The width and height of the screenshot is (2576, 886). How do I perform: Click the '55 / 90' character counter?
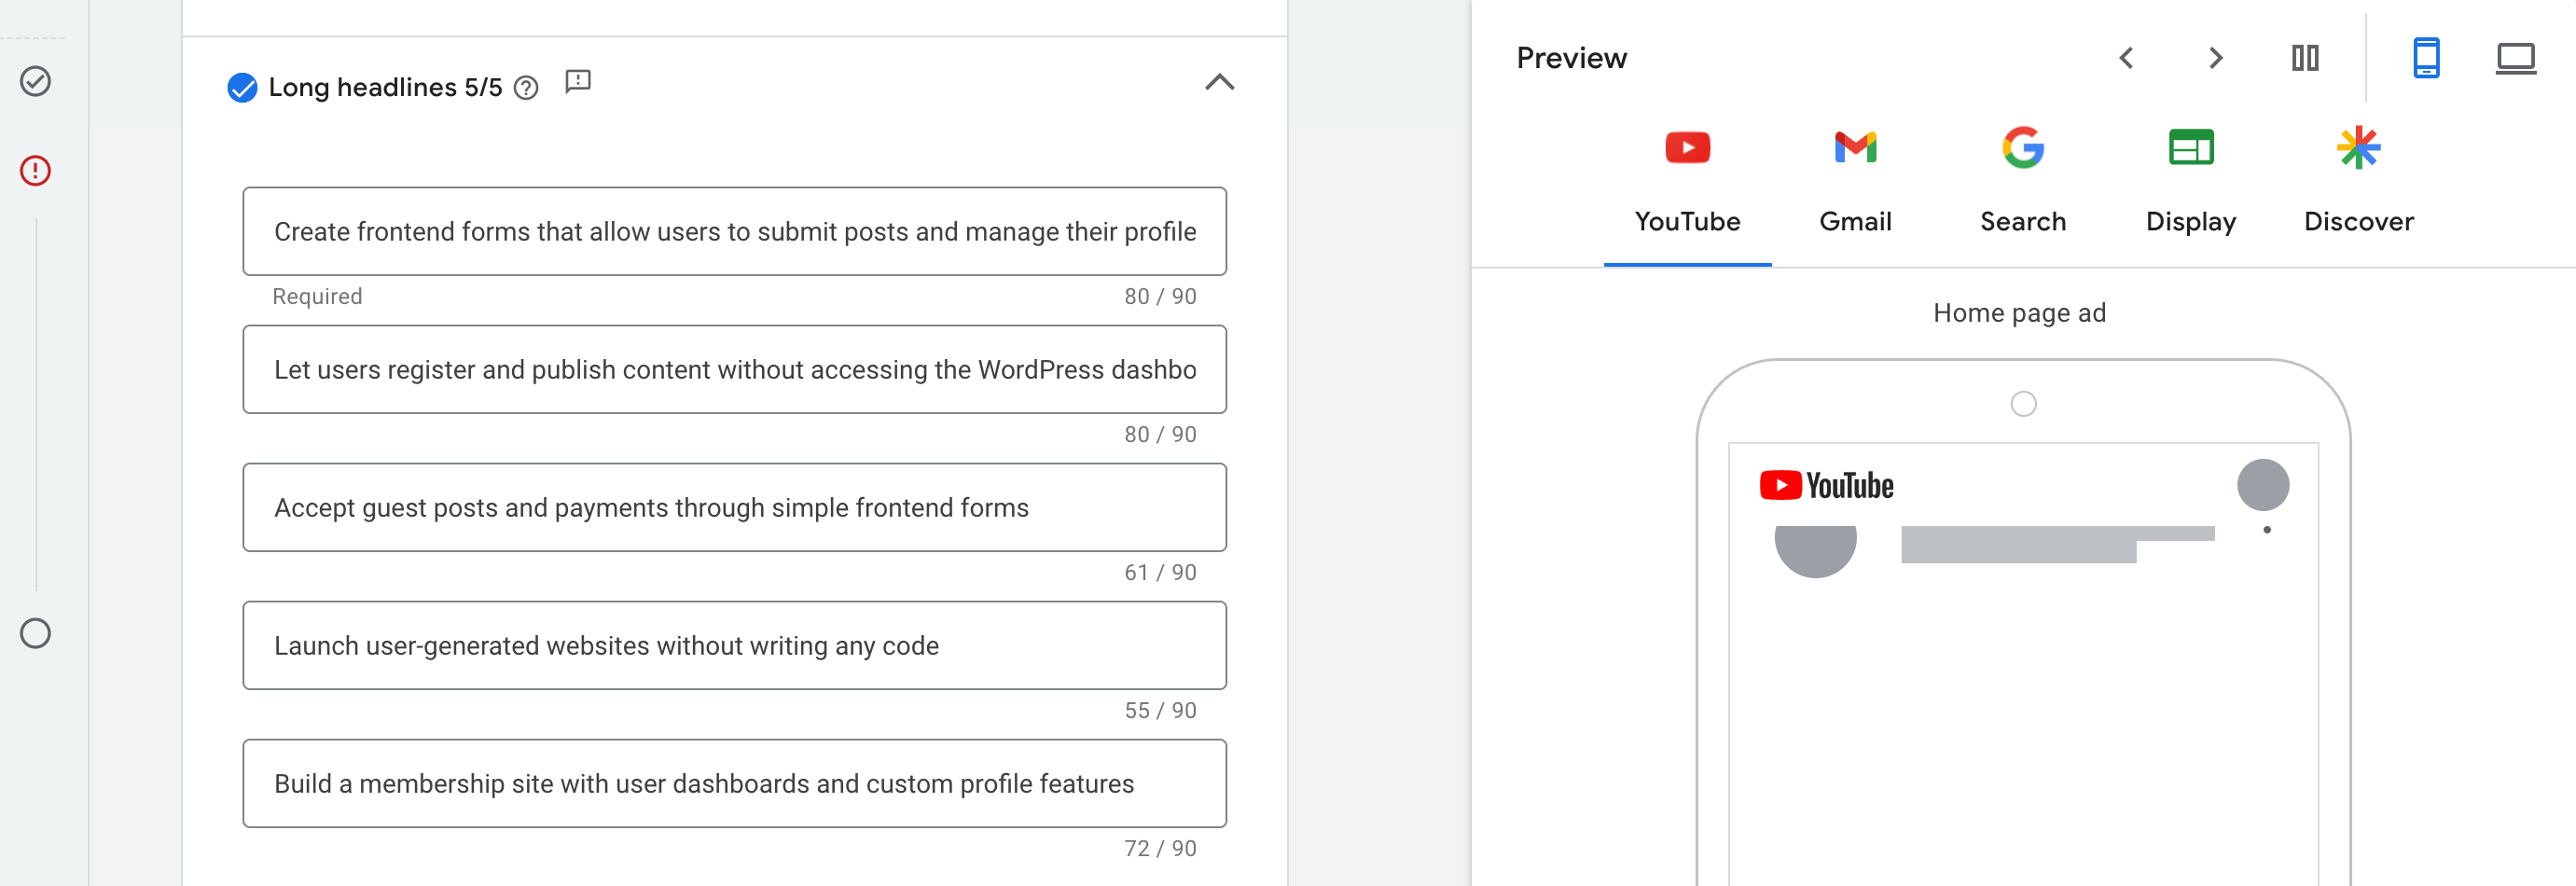point(1160,710)
